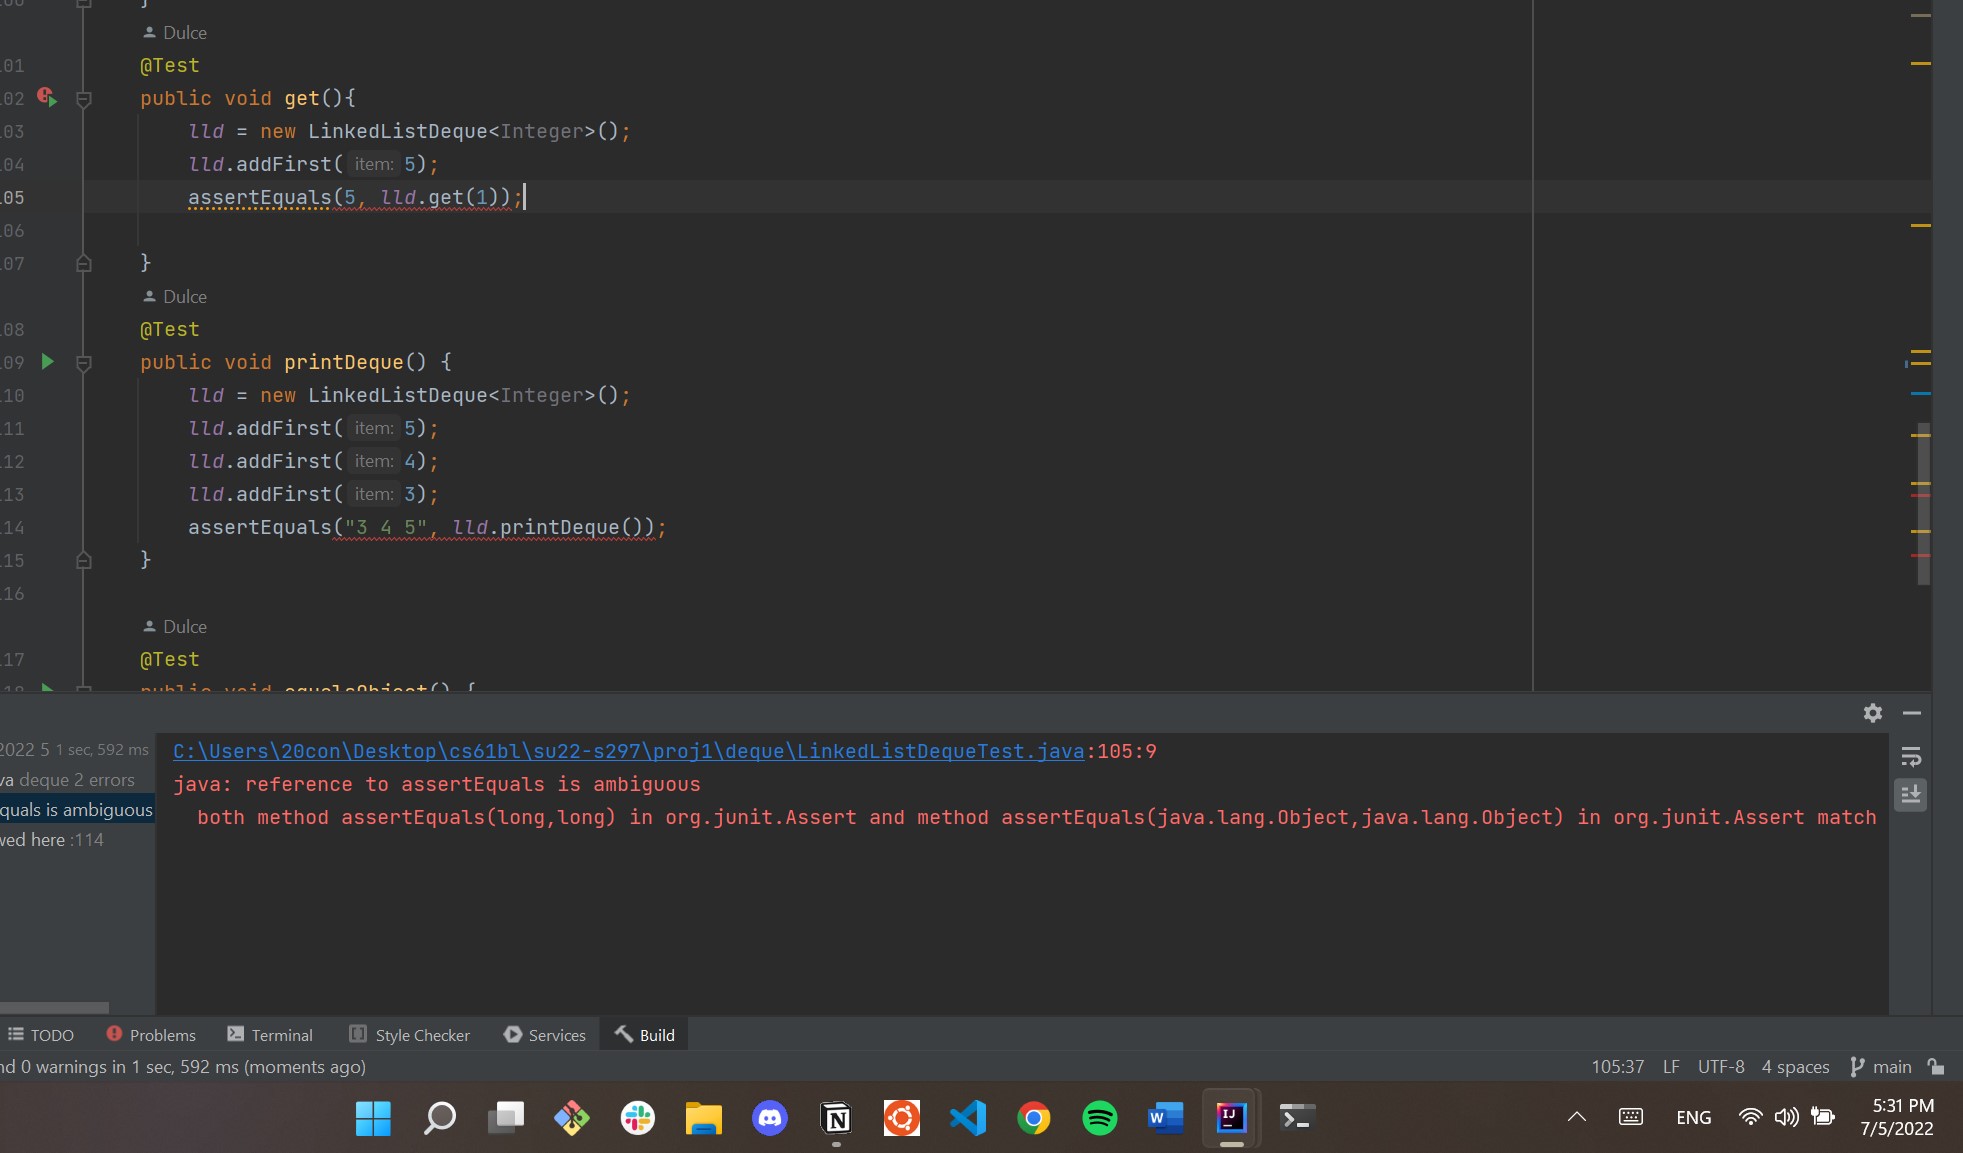Collapse the get() method fold marker
Image resolution: width=1963 pixels, height=1153 pixels.
click(84, 99)
